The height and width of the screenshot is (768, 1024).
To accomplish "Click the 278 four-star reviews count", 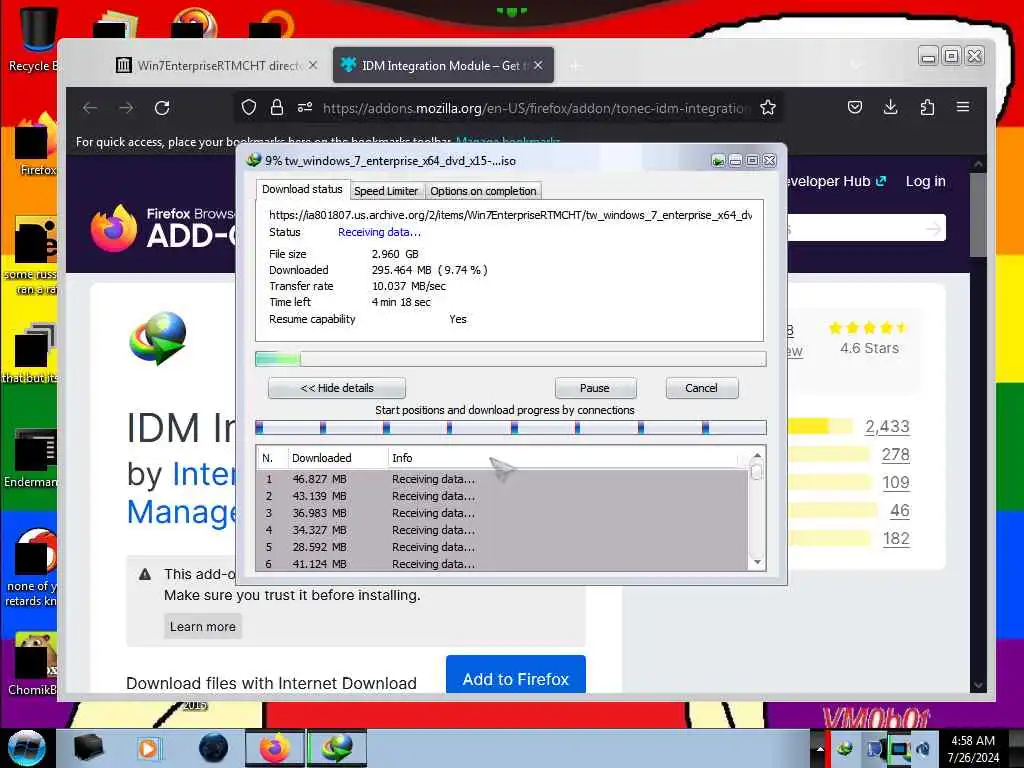I will [895, 455].
